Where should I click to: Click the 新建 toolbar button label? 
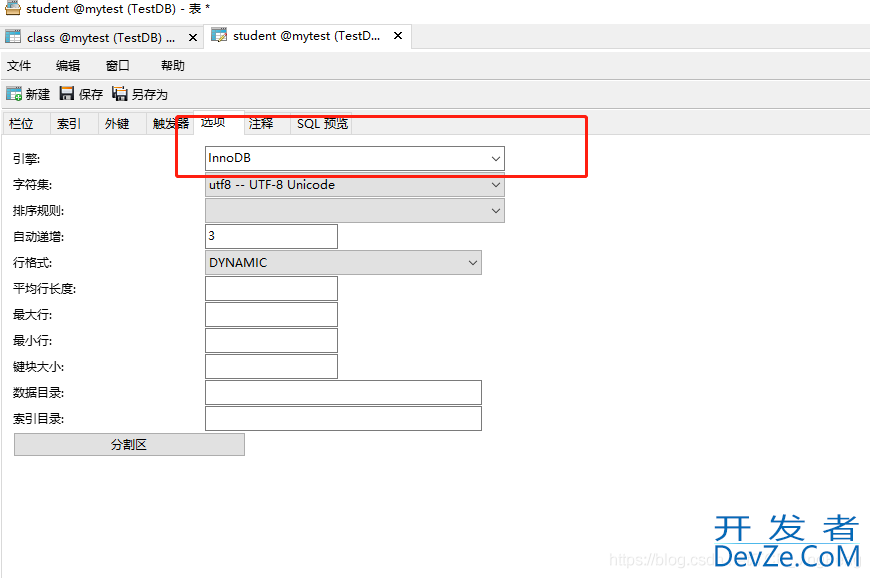38,95
